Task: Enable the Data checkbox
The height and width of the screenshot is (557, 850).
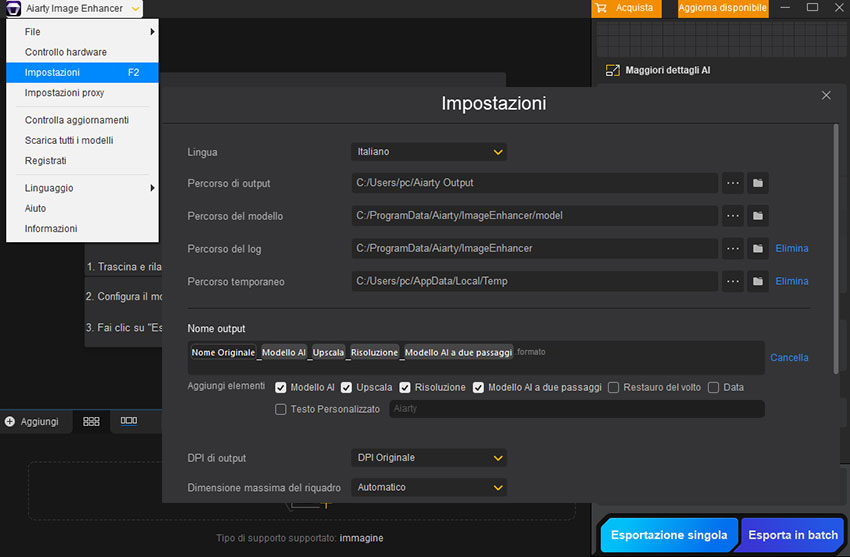Action: click(713, 387)
